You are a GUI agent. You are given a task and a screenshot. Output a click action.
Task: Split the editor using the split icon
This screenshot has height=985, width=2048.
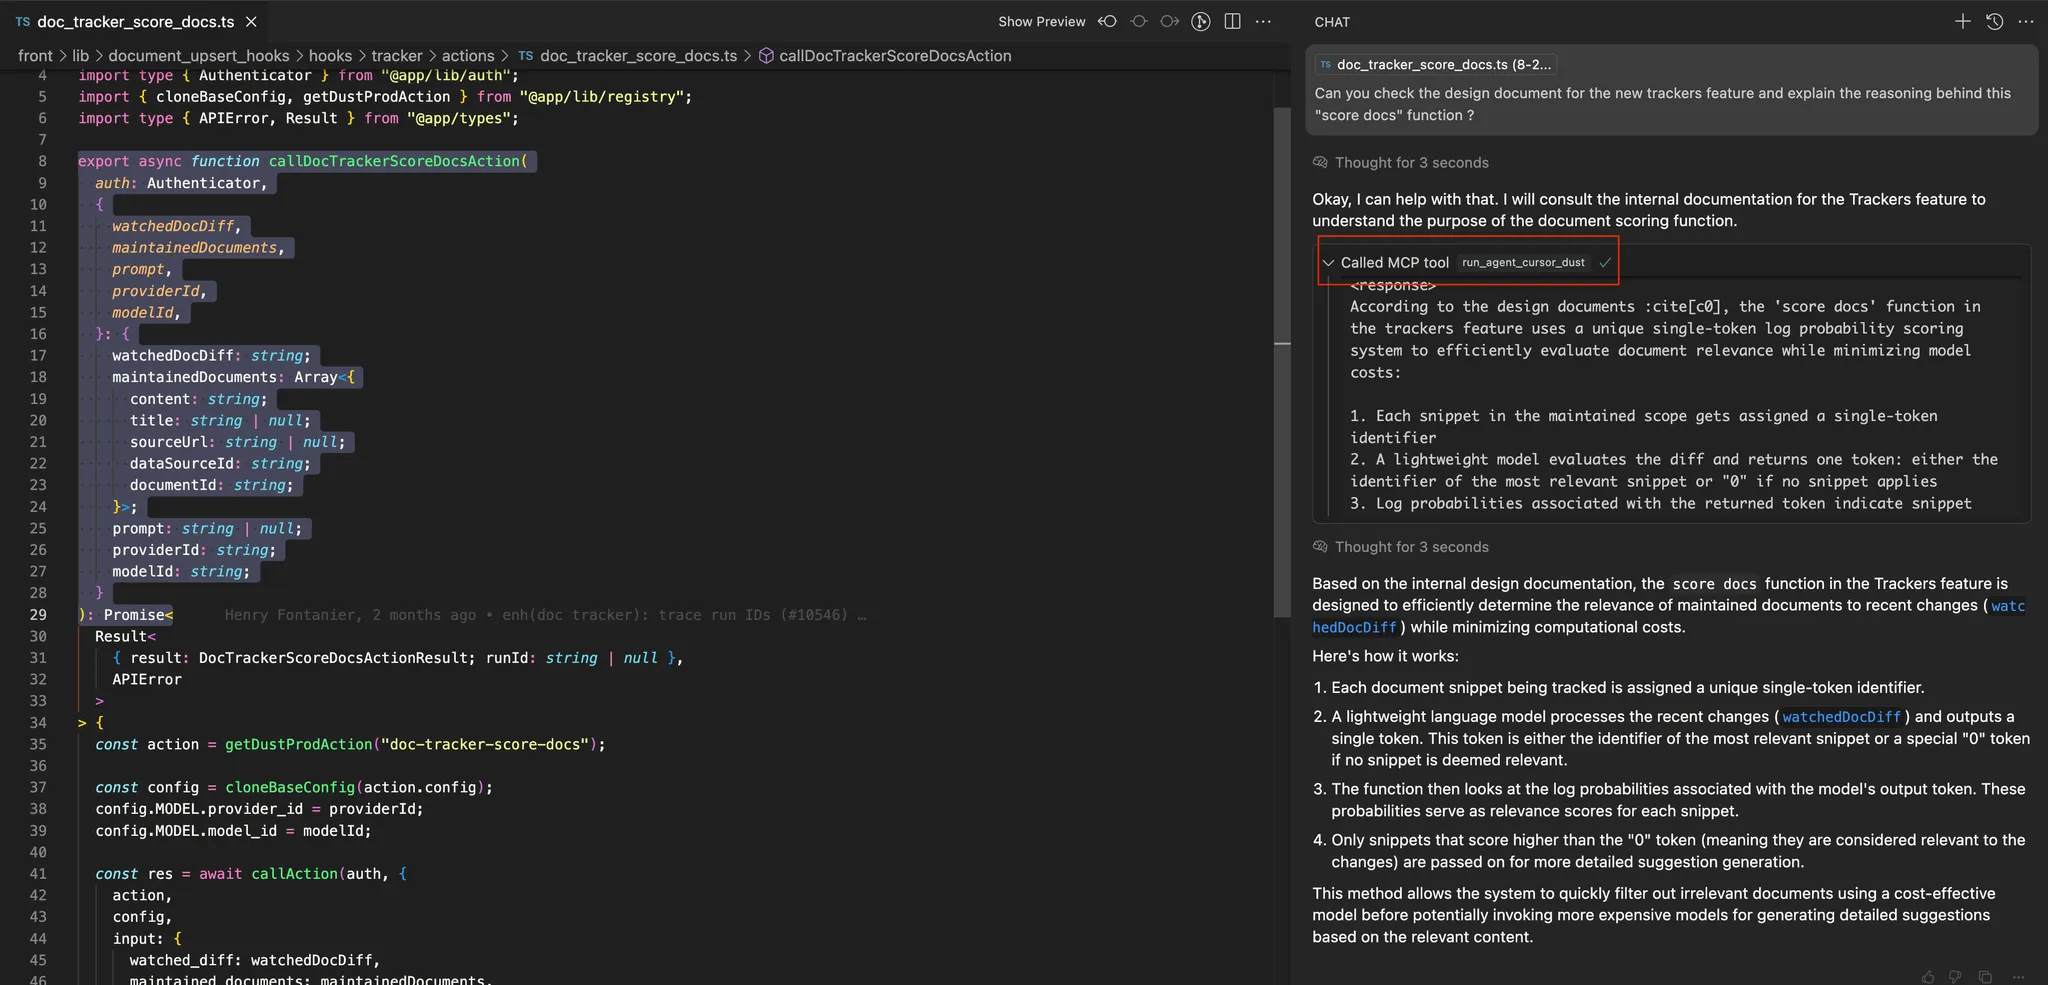coord(1233,21)
